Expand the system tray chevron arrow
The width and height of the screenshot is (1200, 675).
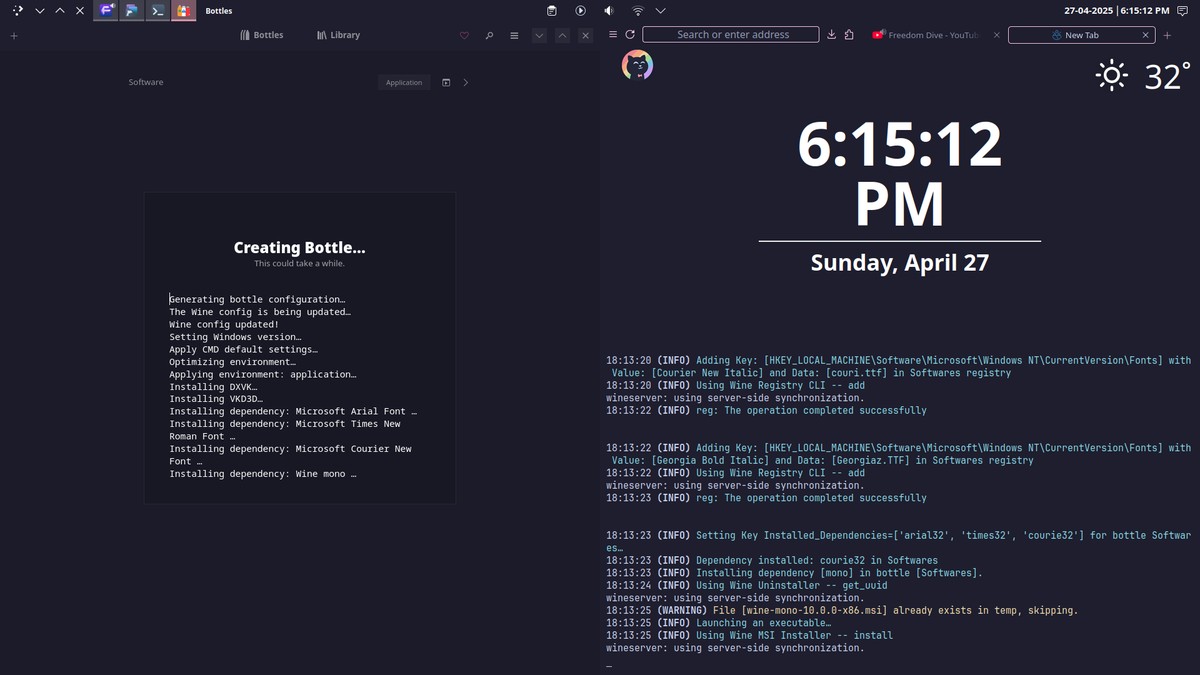click(661, 11)
